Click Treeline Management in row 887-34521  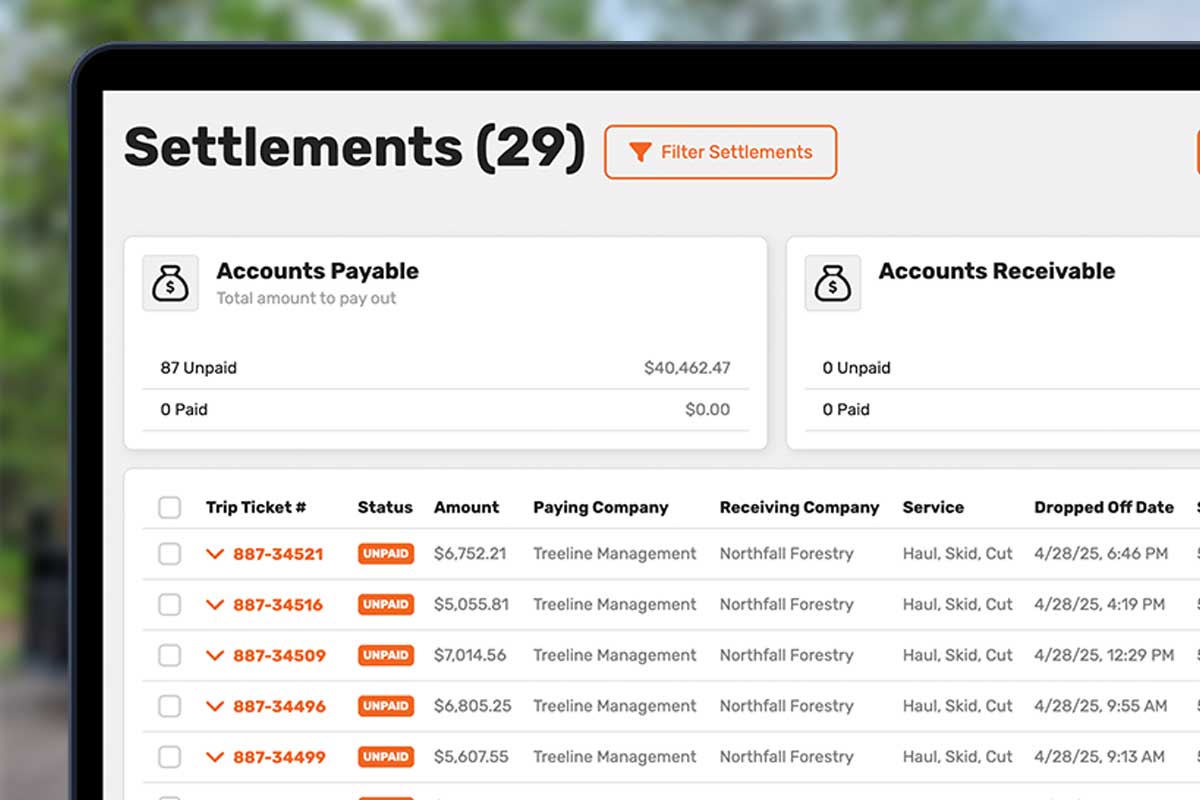(x=615, y=554)
